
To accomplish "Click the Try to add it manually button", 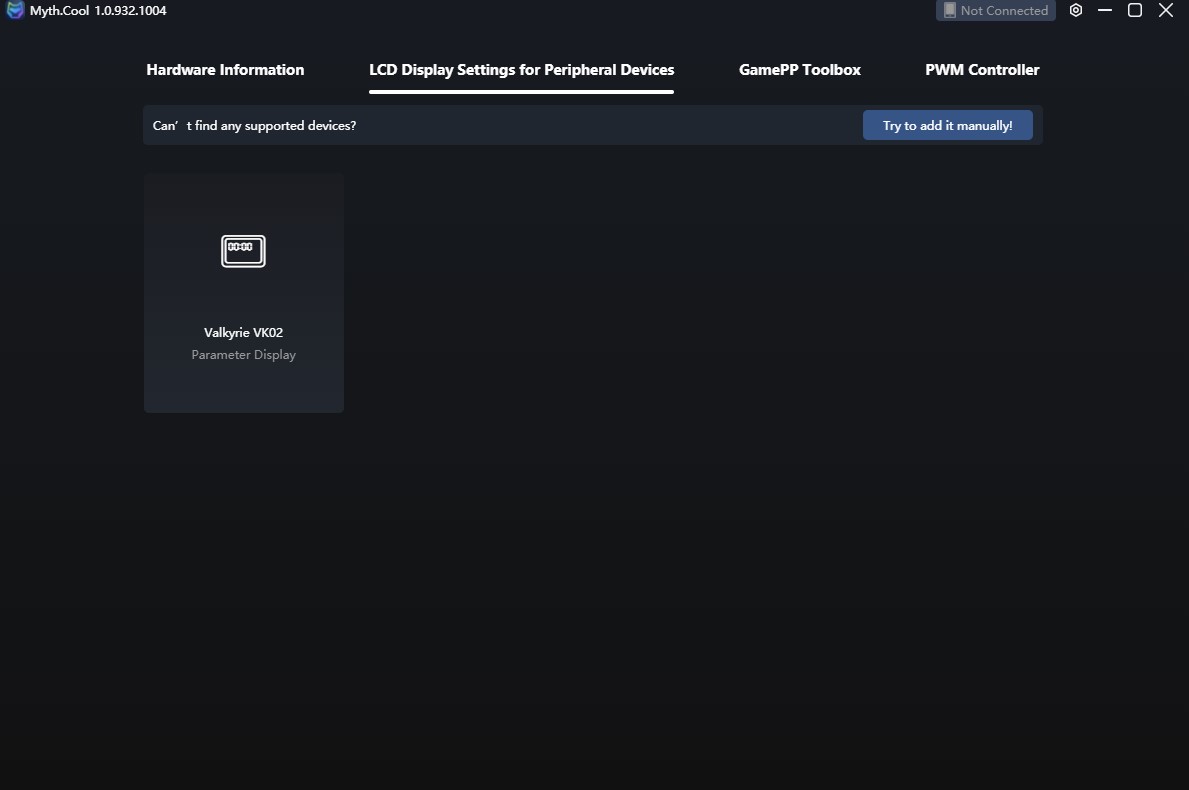I will tap(947, 125).
